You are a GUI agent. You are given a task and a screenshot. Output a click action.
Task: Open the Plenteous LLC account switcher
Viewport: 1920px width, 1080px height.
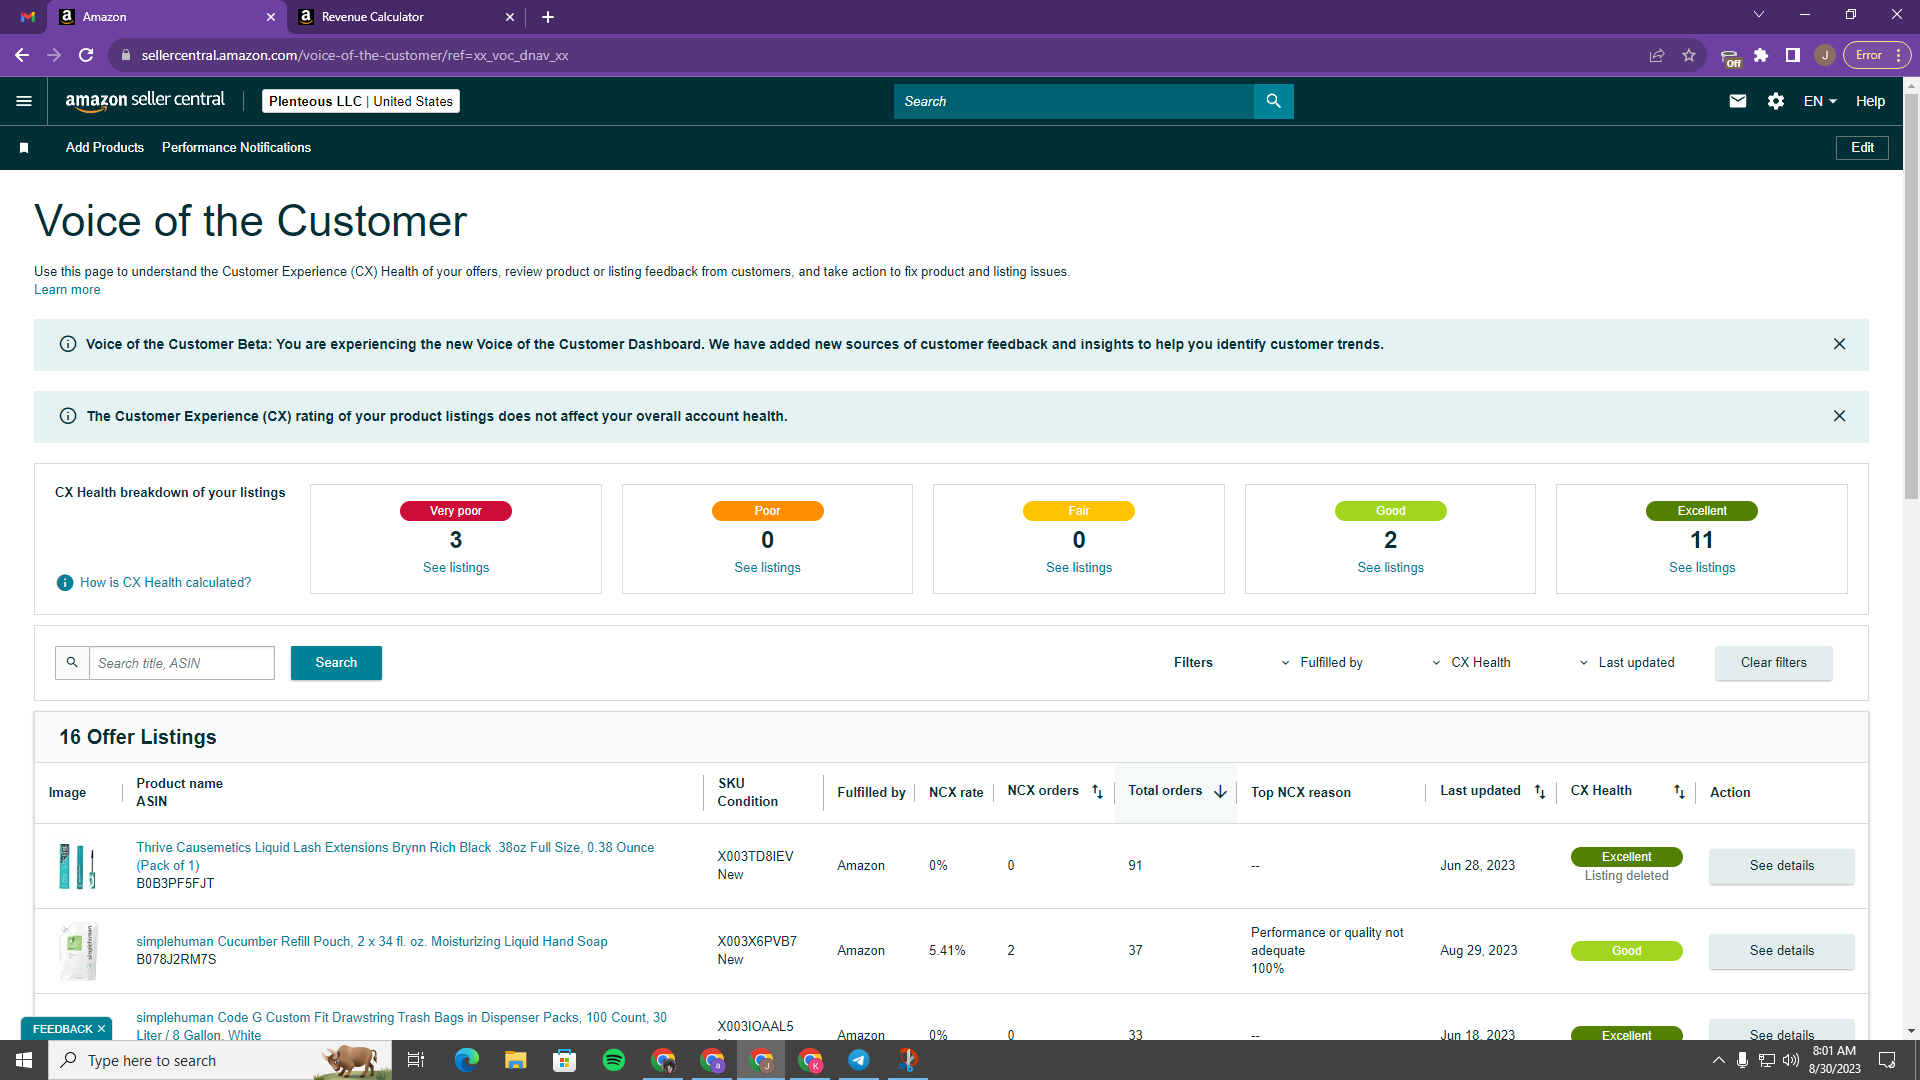pos(361,101)
